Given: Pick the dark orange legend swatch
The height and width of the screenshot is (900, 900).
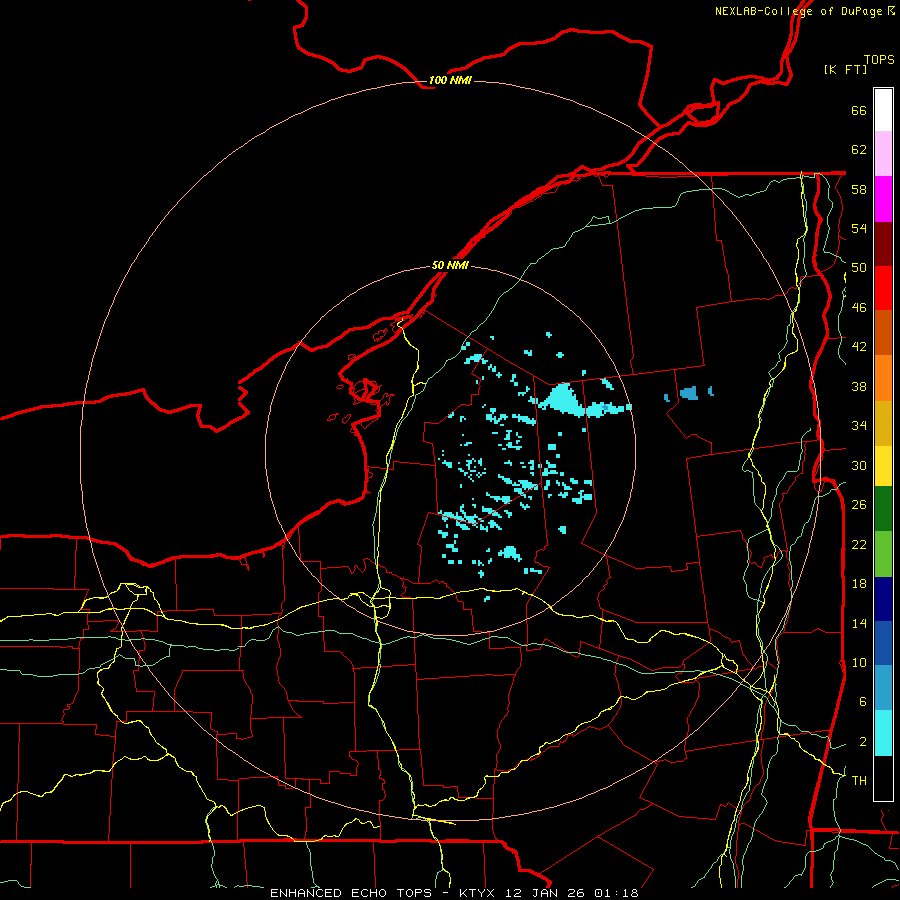Looking at the screenshot, I should coord(883,332).
